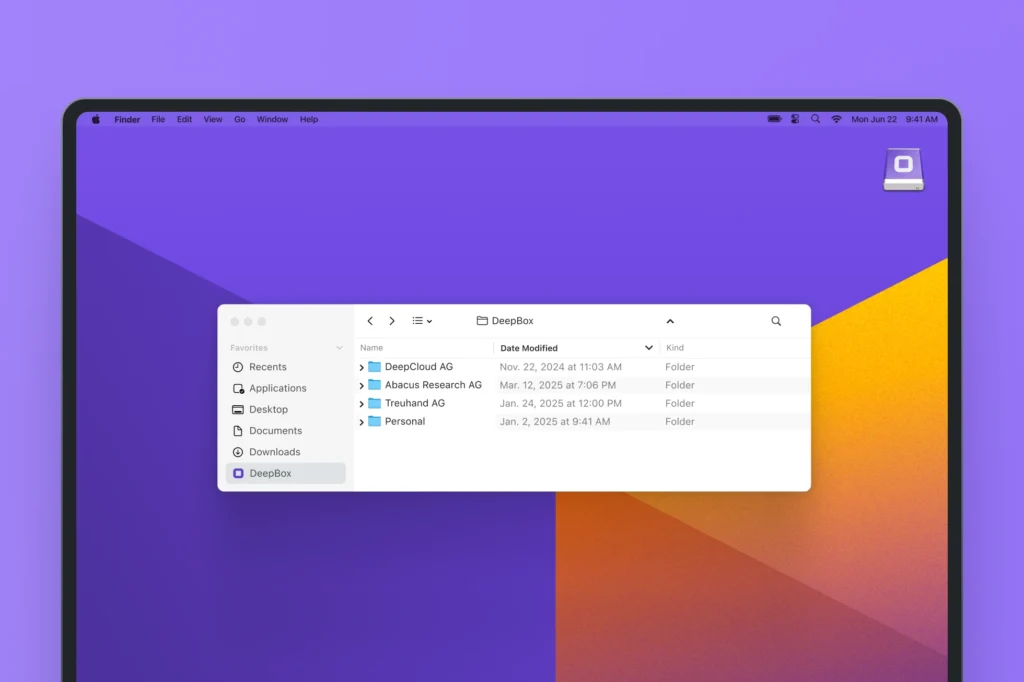Click the DeepBox sidebar icon
The height and width of the screenshot is (682, 1024).
(238, 474)
